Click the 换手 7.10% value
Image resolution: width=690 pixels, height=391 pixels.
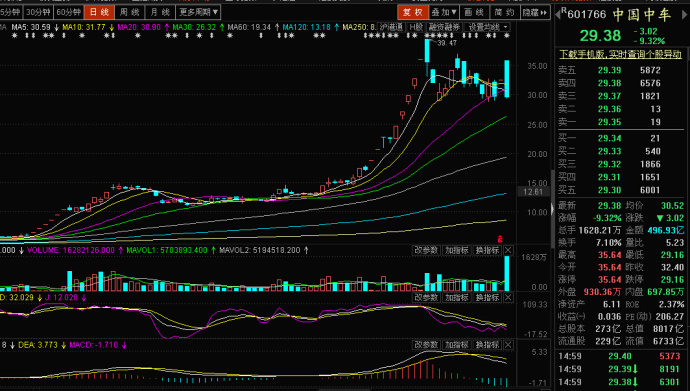609,243
